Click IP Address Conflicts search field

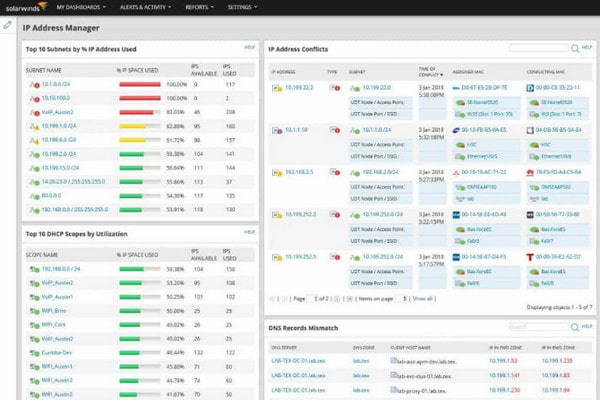[538, 48]
